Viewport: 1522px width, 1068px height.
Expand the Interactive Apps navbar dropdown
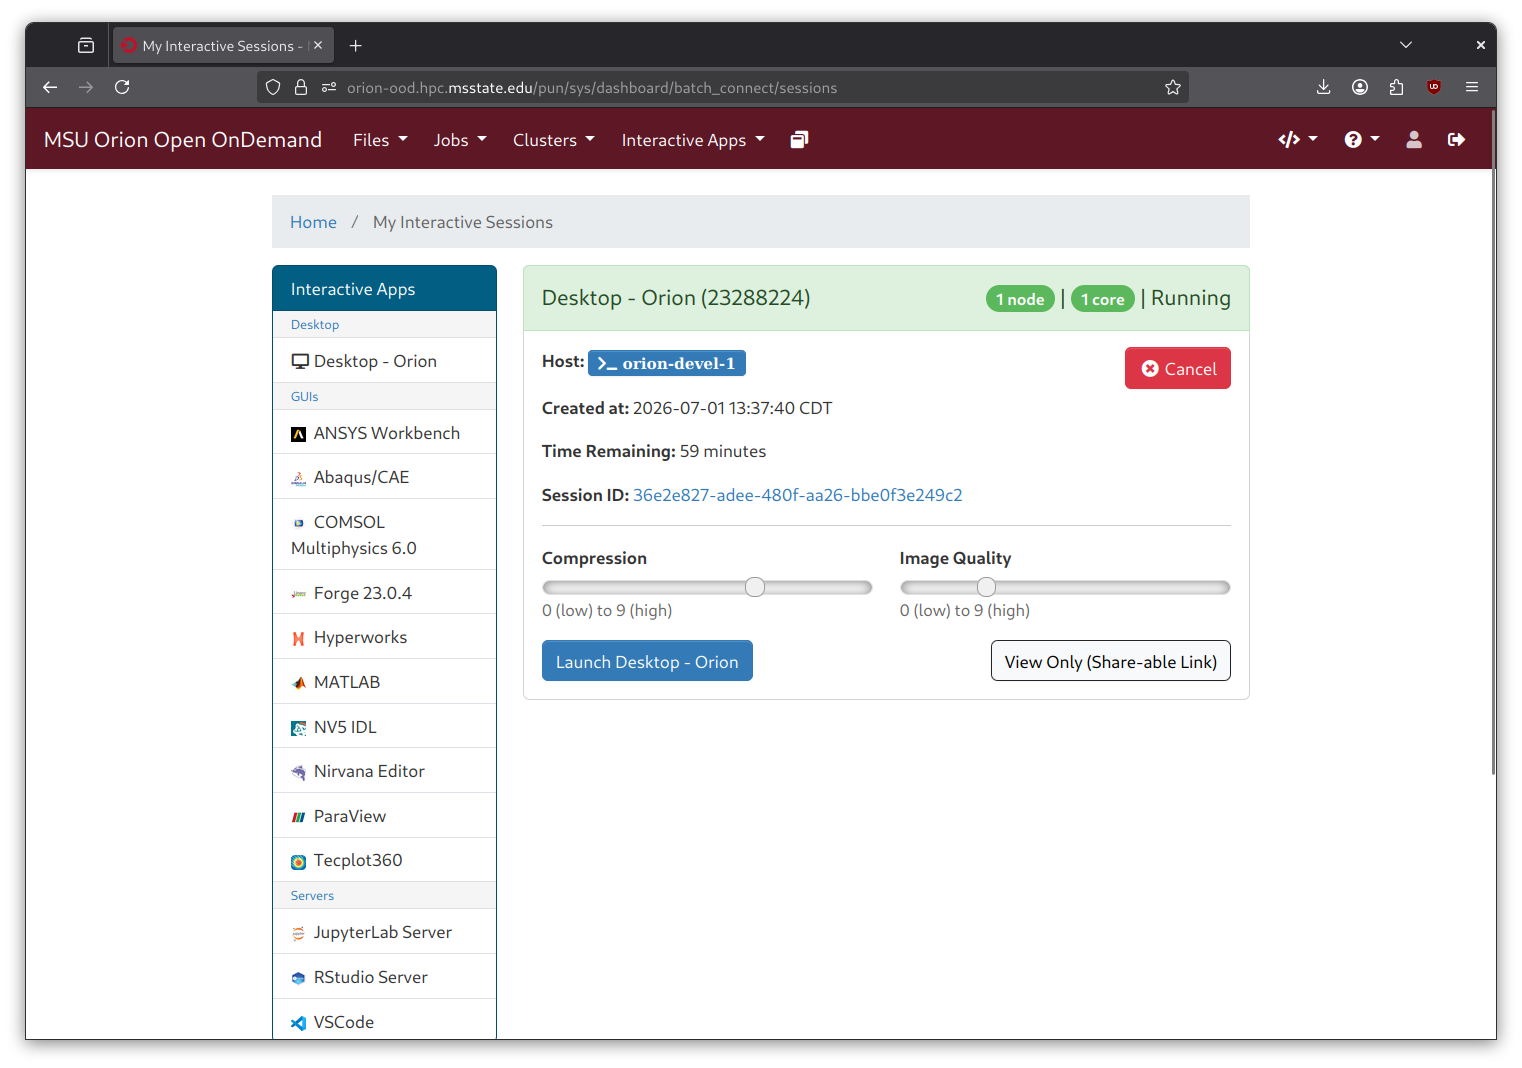(693, 140)
